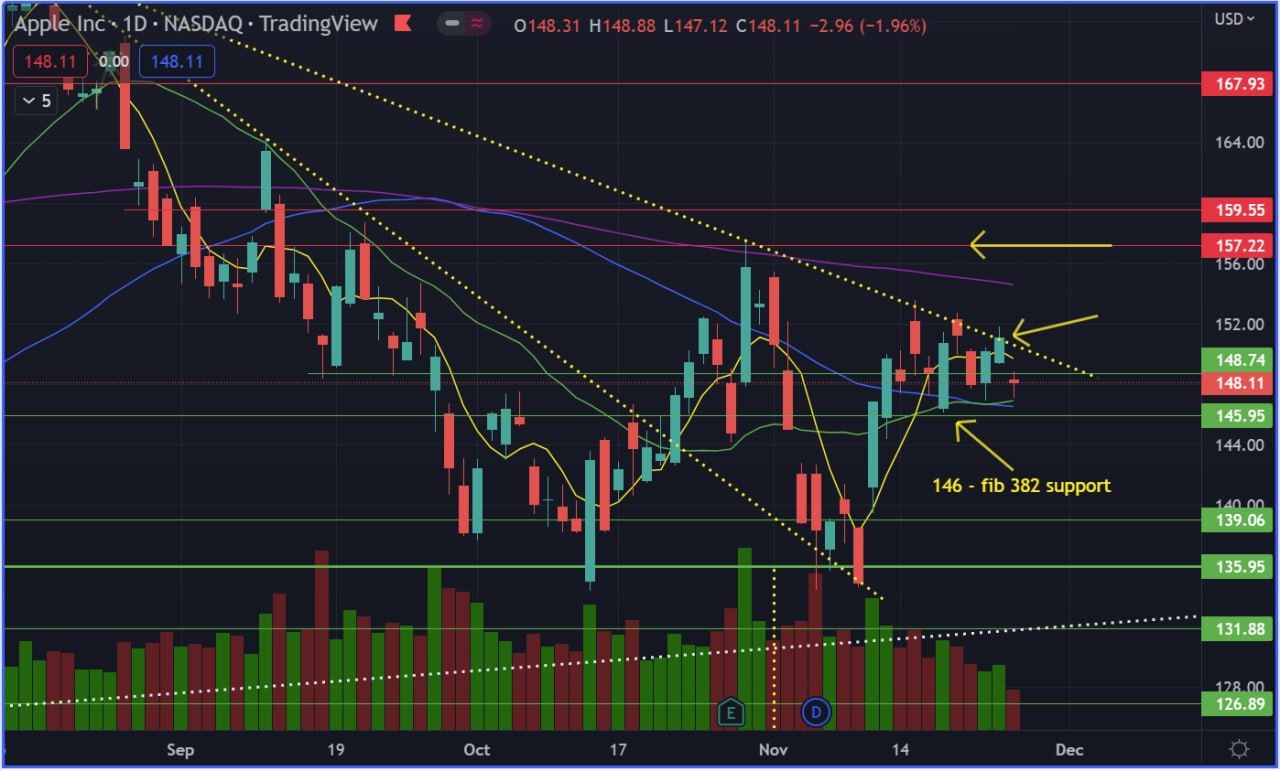The width and height of the screenshot is (1280, 771).
Task: Open the dividend 'D' marker on the chart
Action: pyautogui.click(x=817, y=712)
